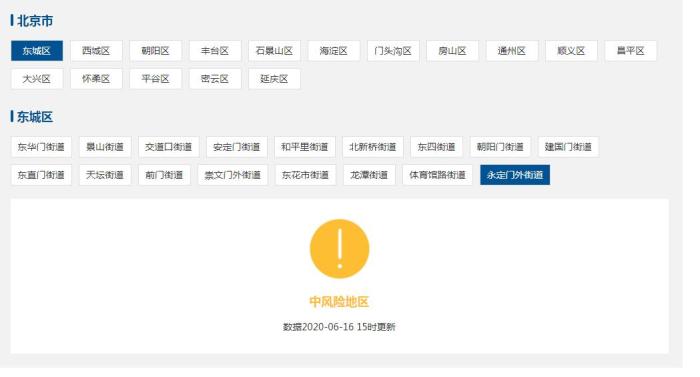Choose the 西城区 district
Image resolution: width=700 pixels, height=377 pixels.
(x=96, y=51)
